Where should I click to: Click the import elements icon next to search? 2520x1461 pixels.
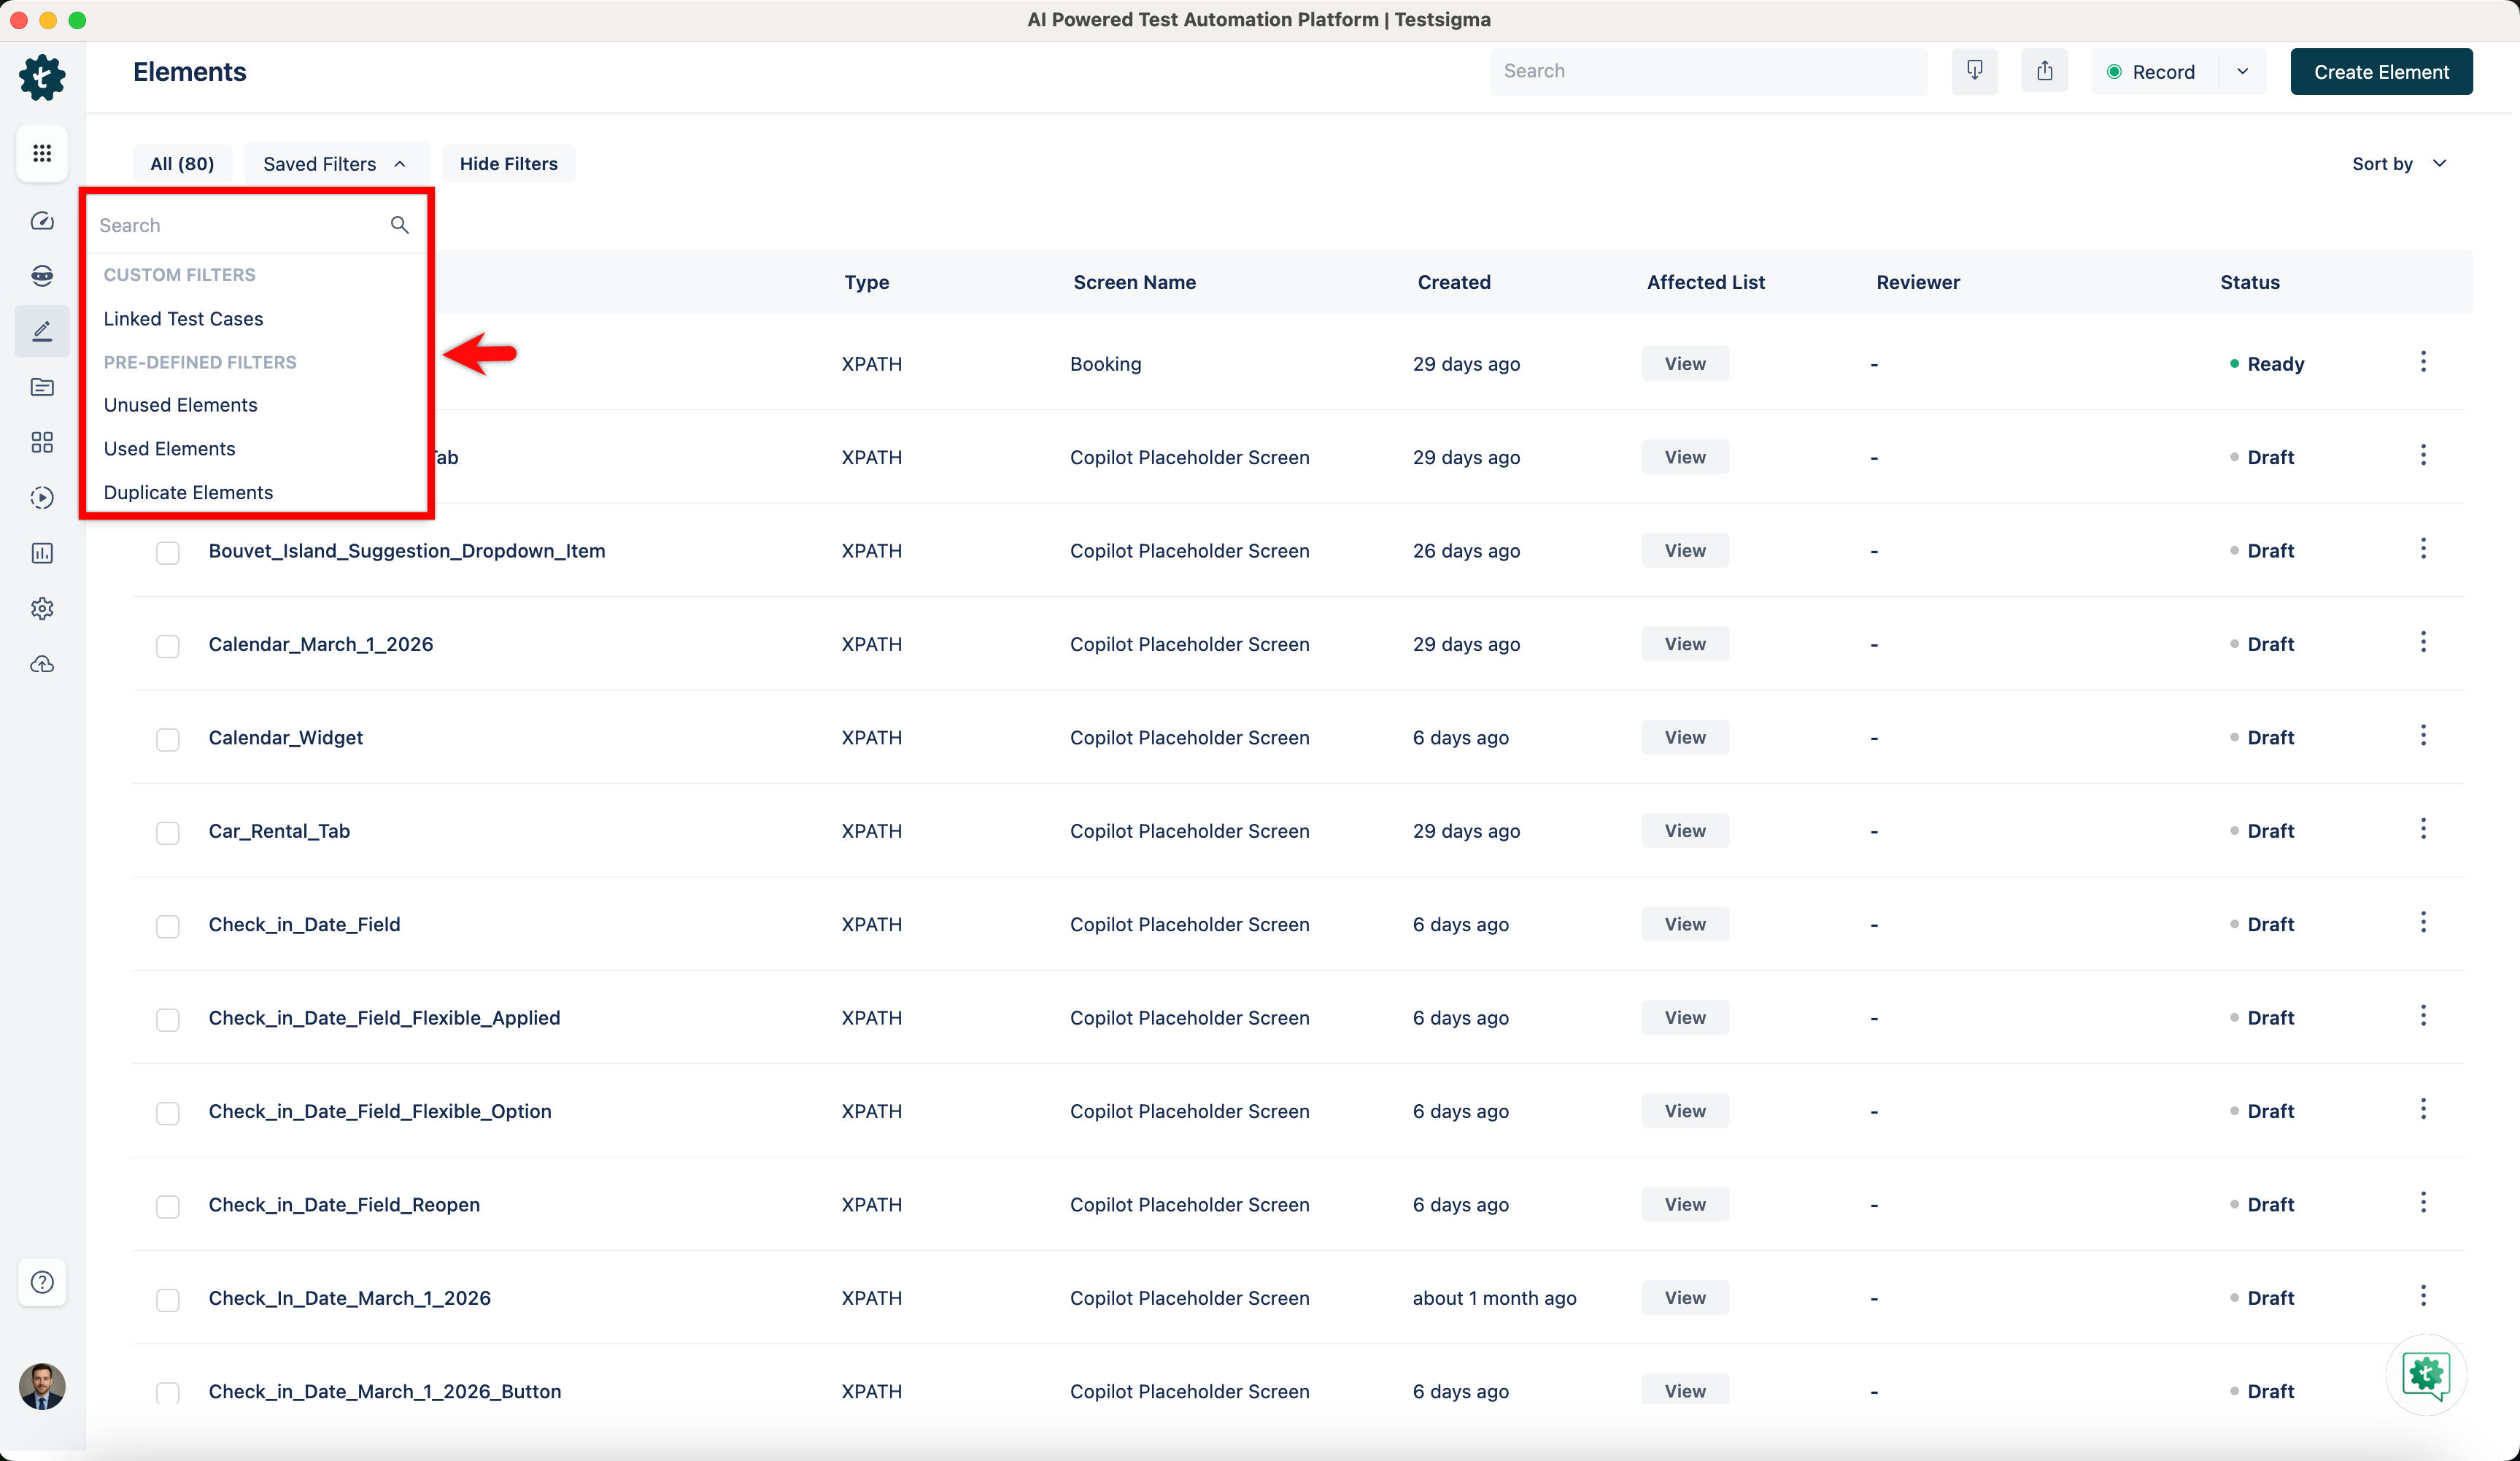point(1974,71)
